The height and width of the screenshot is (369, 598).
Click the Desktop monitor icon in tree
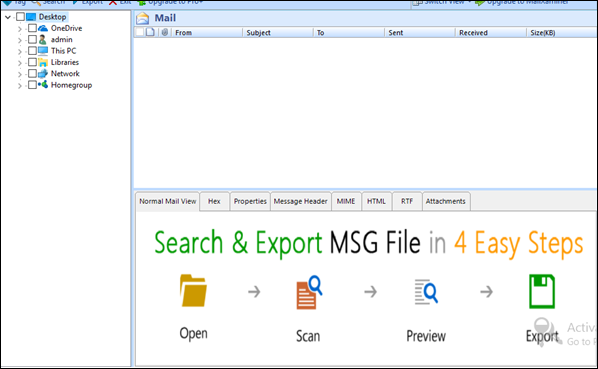coord(31,17)
